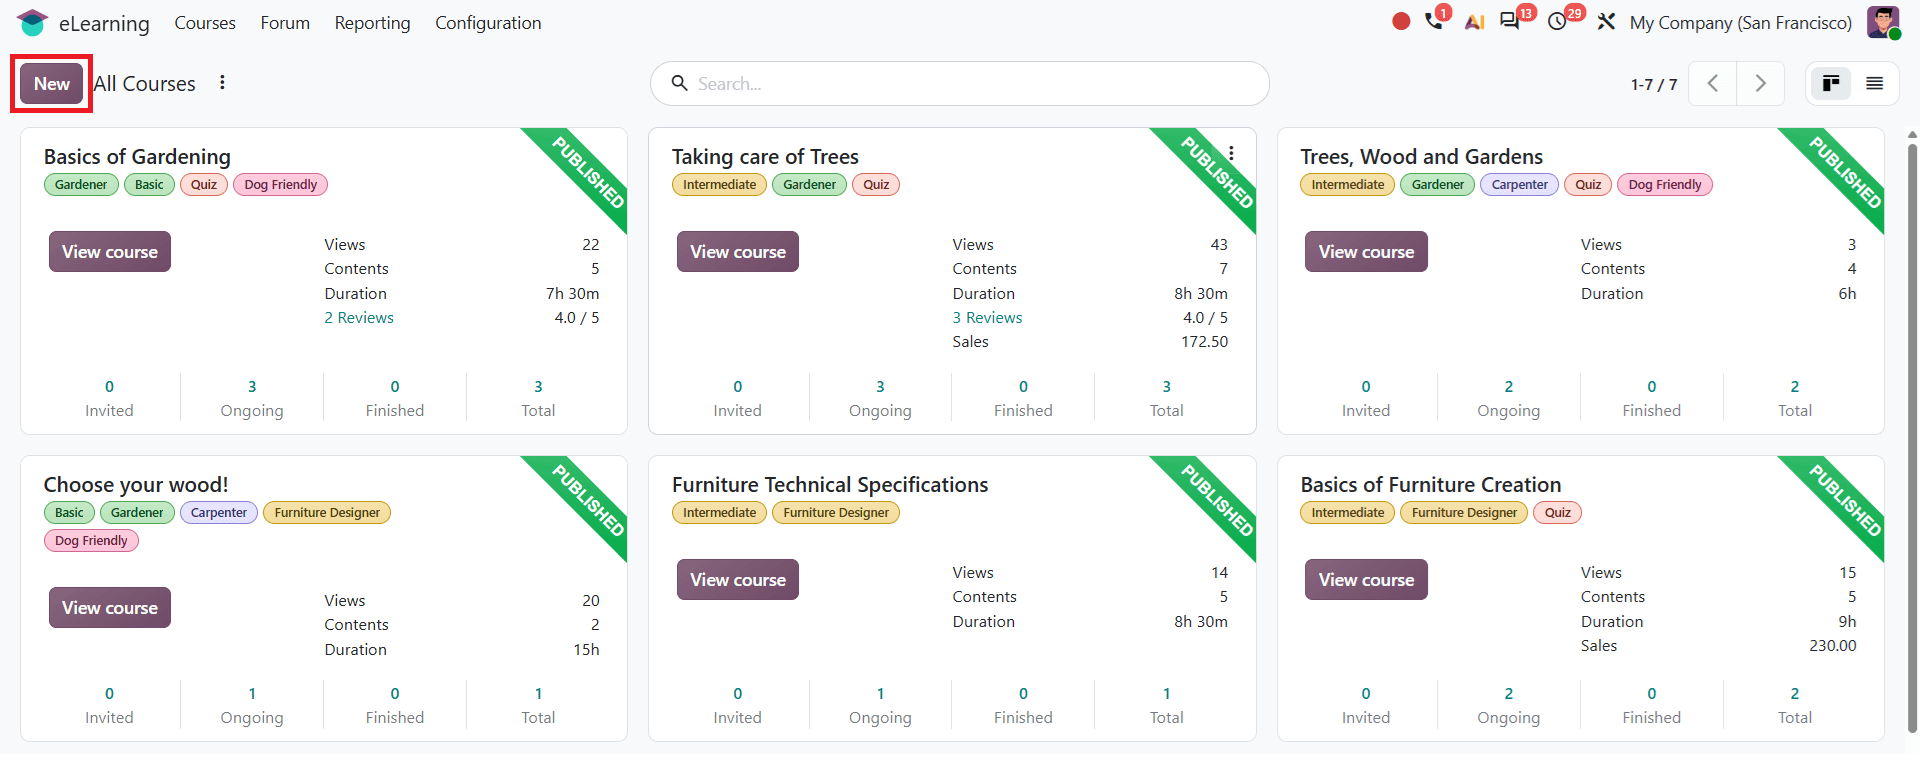View course for Taking care of Trees
This screenshot has height=765, width=1920.
(738, 251)
